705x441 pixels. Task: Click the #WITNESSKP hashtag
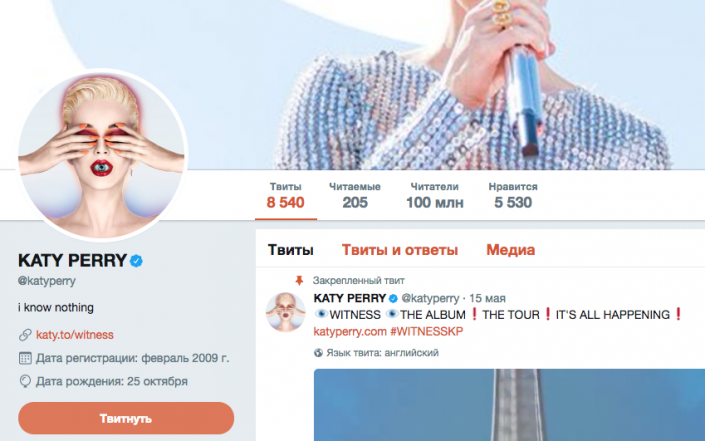coord(423,331)
